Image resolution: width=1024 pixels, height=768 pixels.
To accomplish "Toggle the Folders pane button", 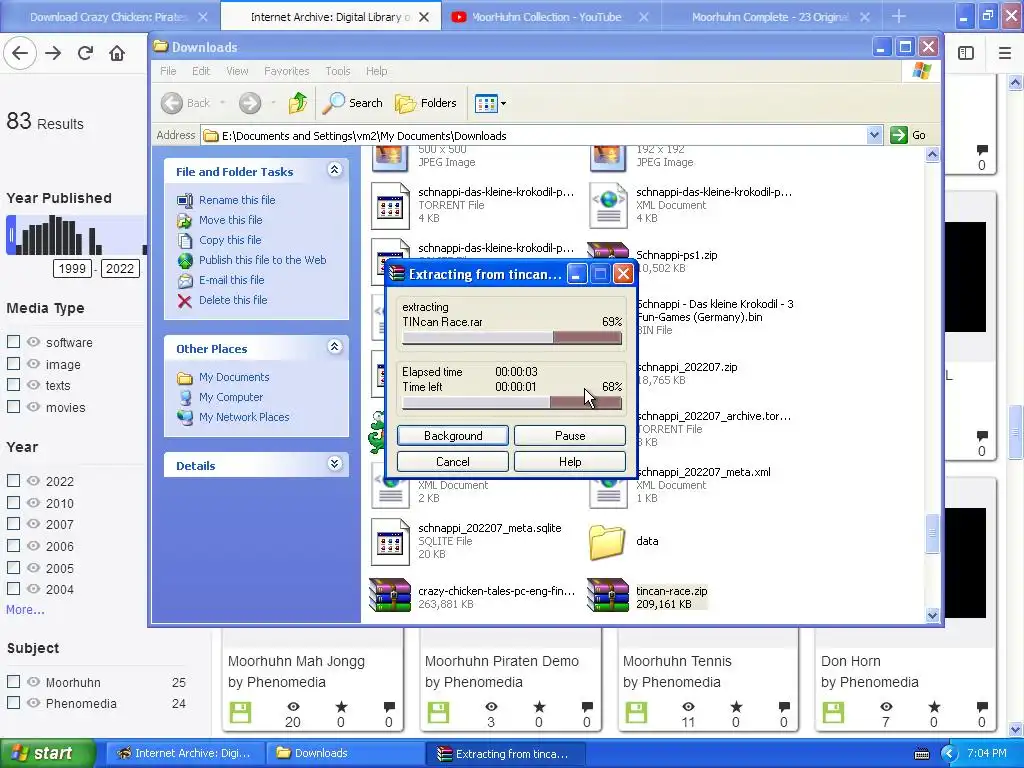I will 425,103.
